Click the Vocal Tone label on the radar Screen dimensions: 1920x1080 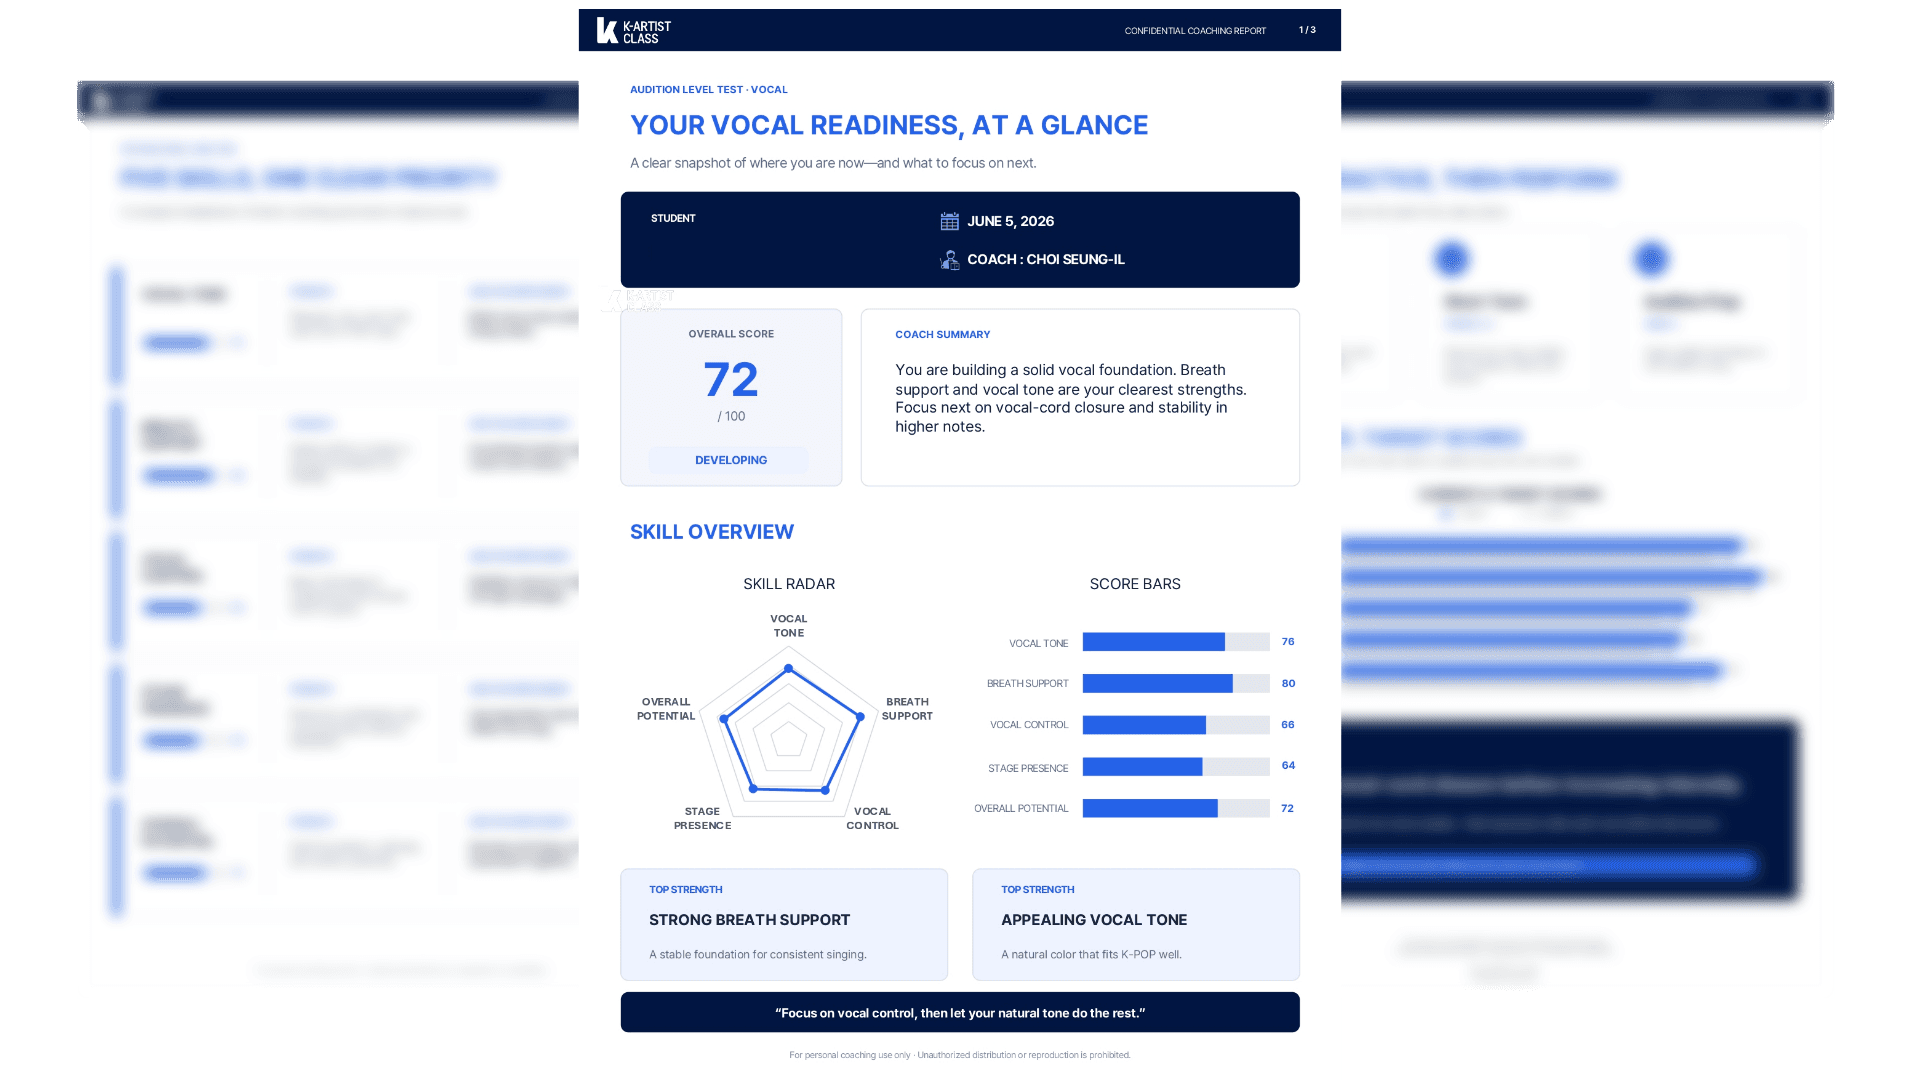pyautogui.click(x=789, y=626)
